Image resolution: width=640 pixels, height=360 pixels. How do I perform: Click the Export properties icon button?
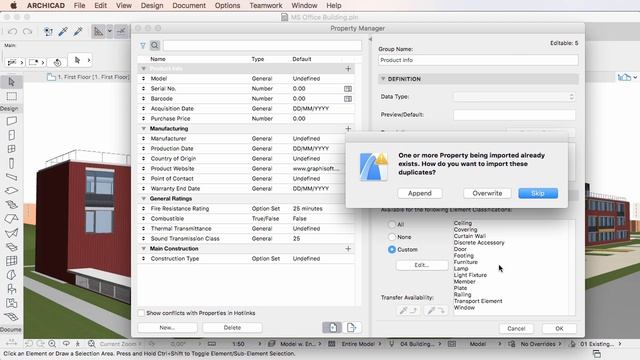pos(351,327)
